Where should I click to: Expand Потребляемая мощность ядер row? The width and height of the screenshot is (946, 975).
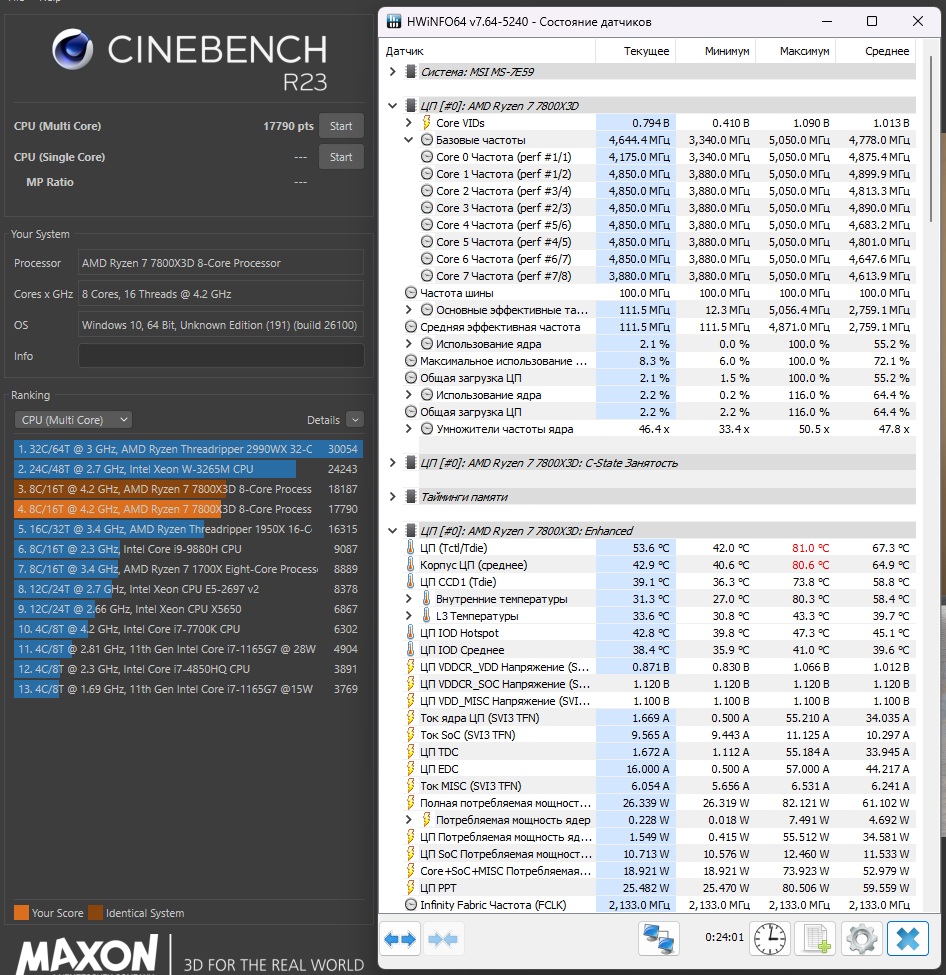409,820
